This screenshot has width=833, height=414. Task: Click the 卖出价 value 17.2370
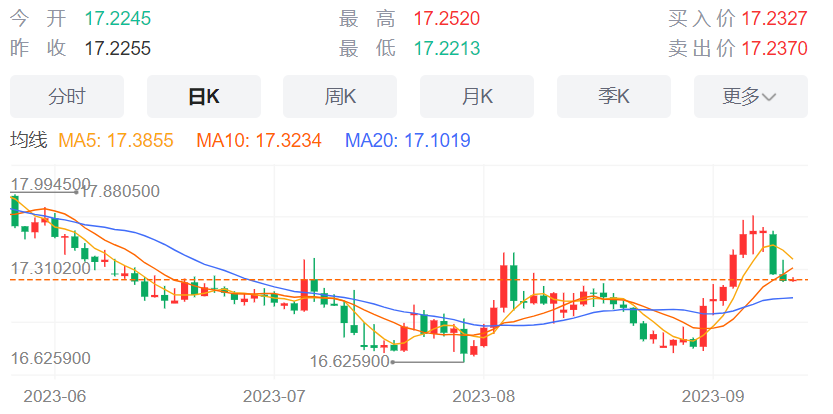pyautogui.click(x=775, y=48)
